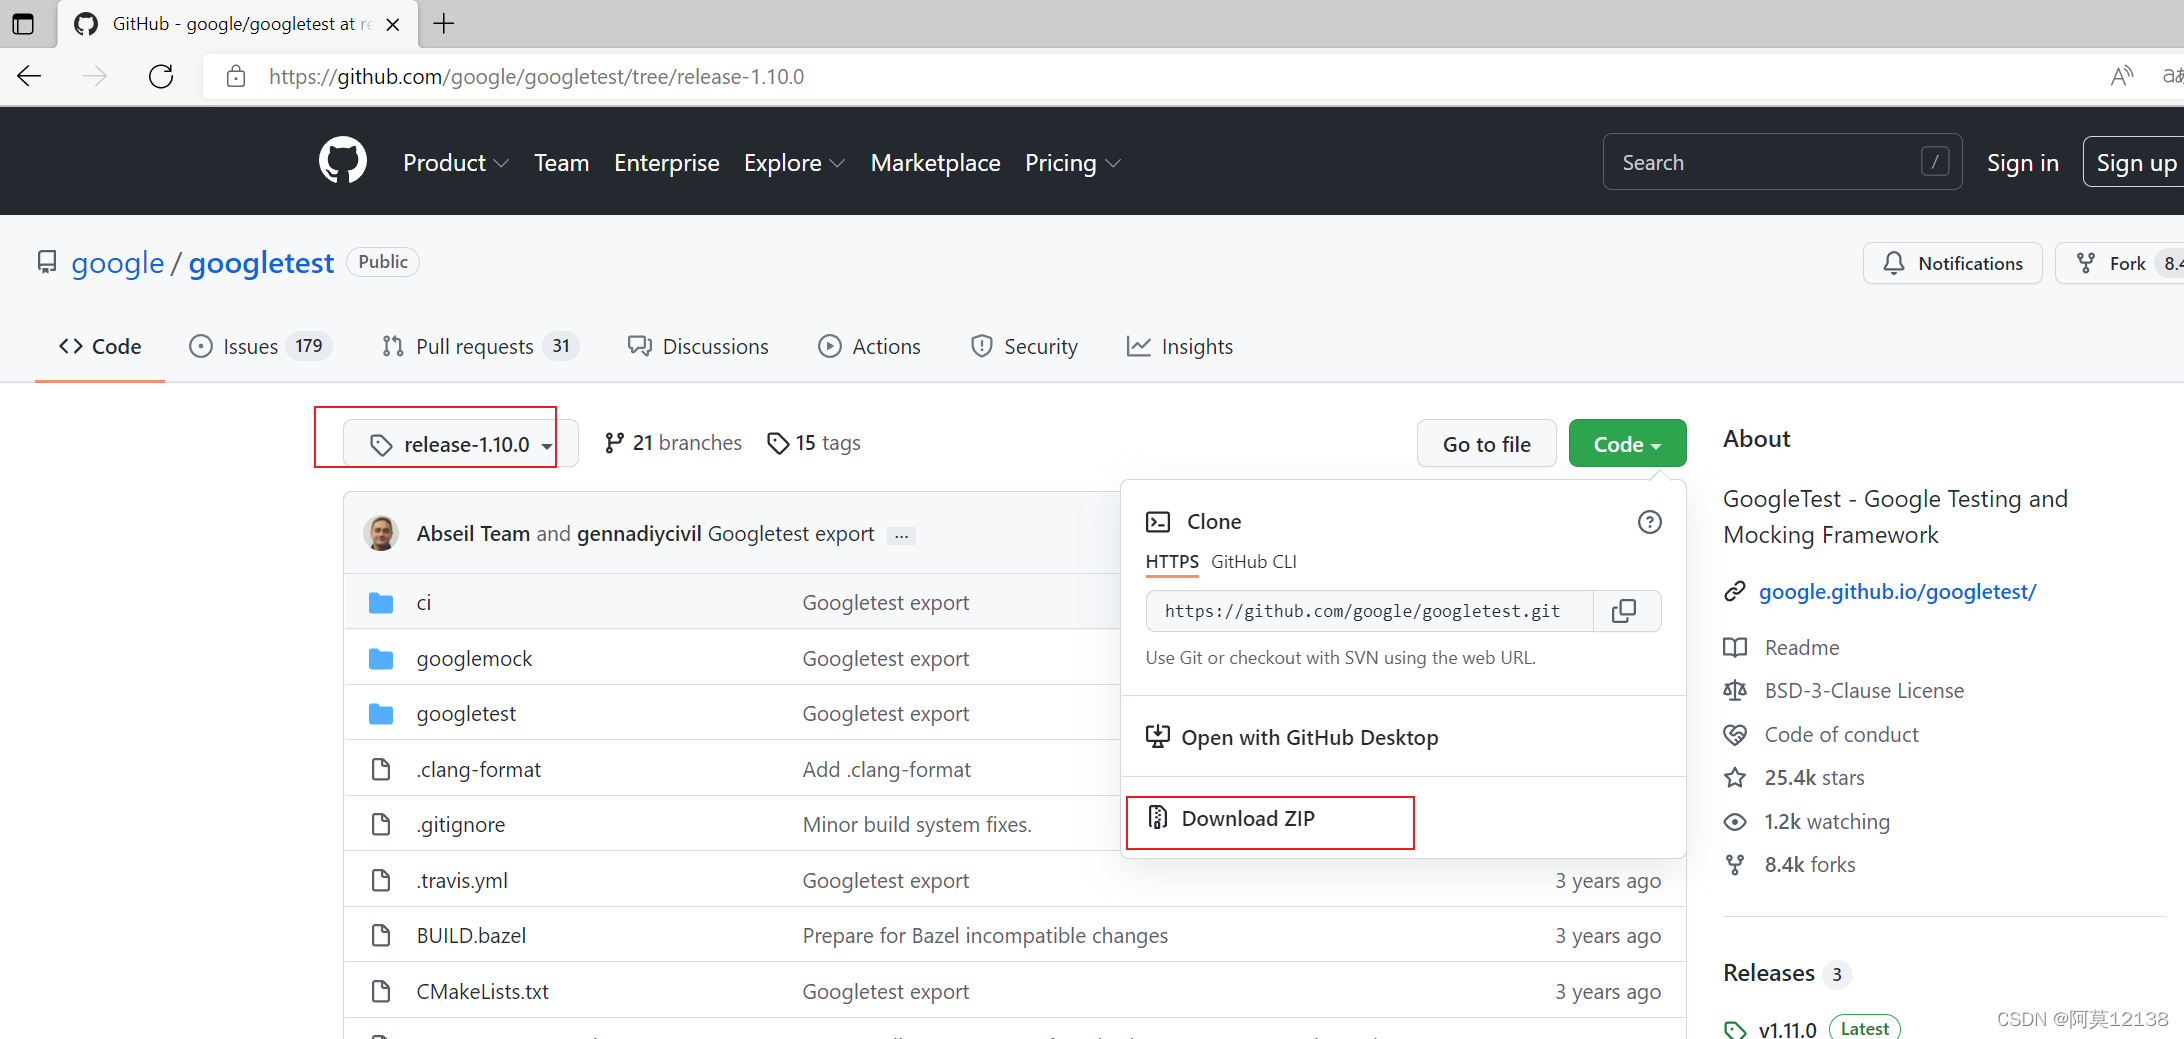Click the googletest repository name link
This screenshot has height=1039, width=2184.
click(x=261, y=263)
